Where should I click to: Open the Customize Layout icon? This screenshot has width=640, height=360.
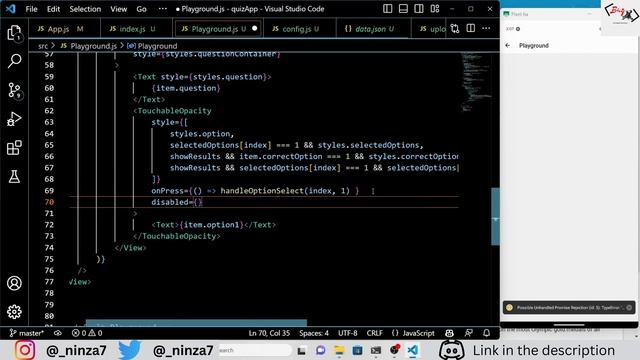click(435, 9)
